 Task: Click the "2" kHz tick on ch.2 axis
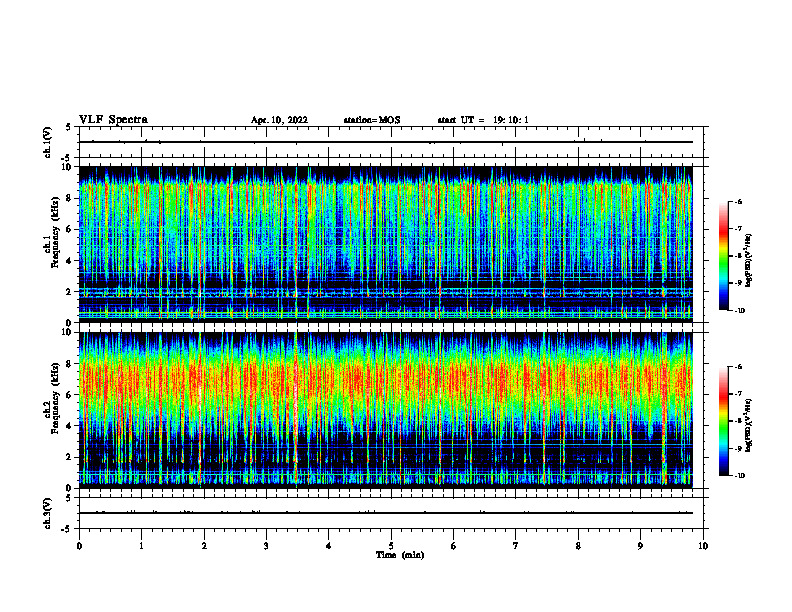[x=70, y=457]
